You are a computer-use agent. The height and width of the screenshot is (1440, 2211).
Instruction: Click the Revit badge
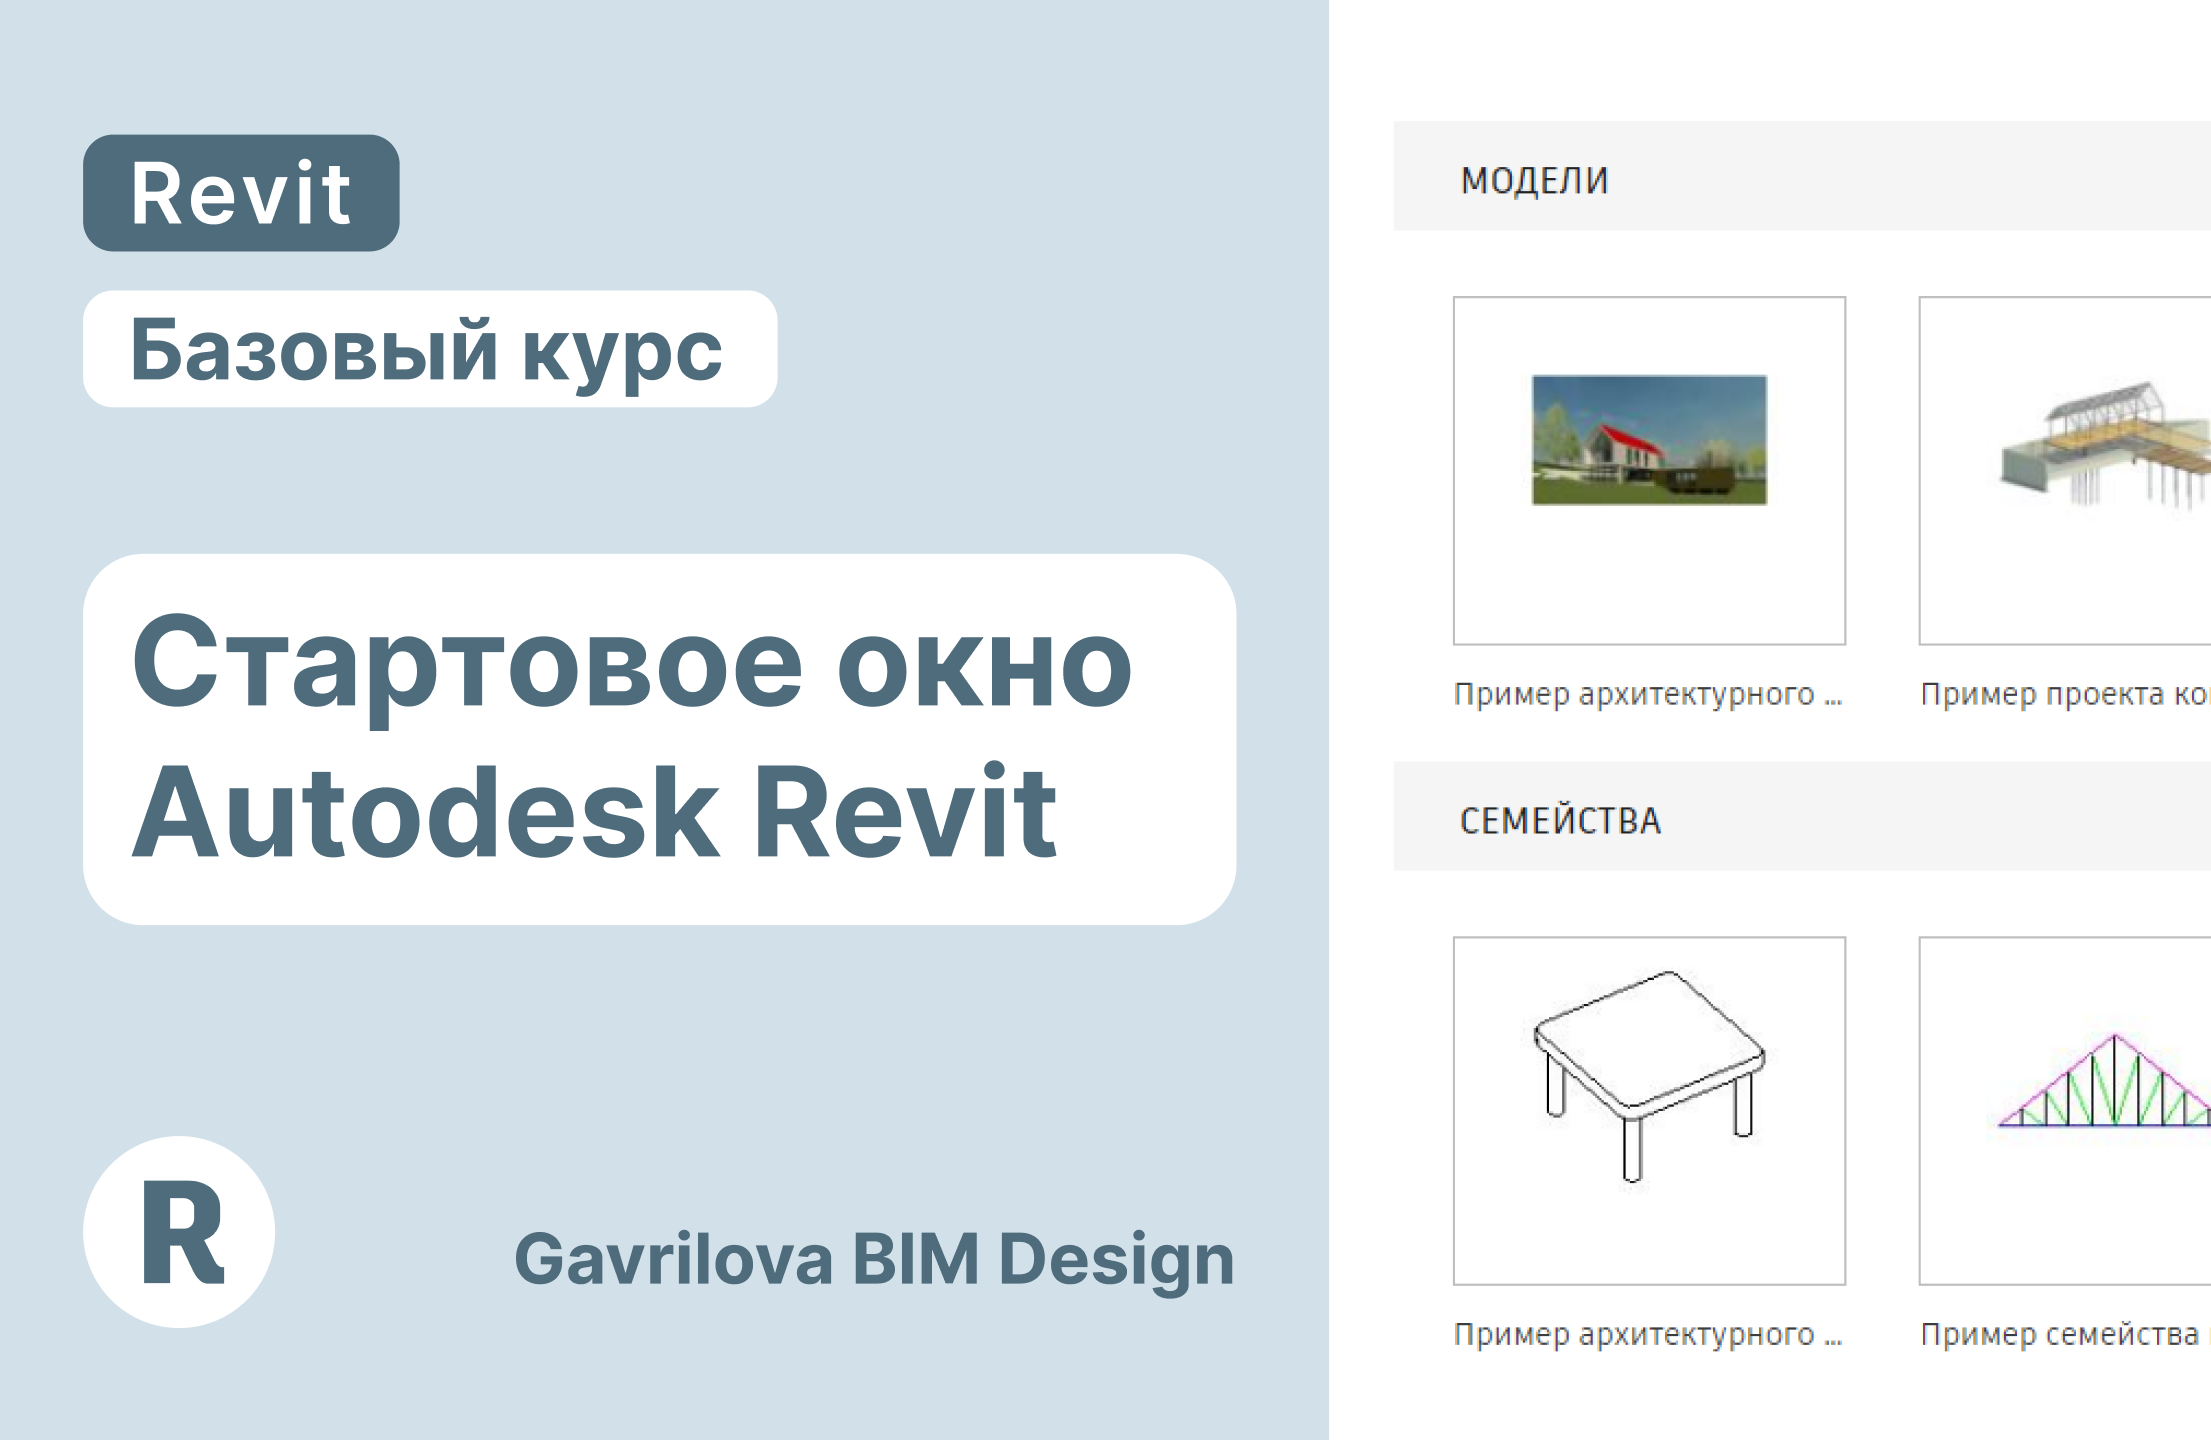click(x=241, y=193)
